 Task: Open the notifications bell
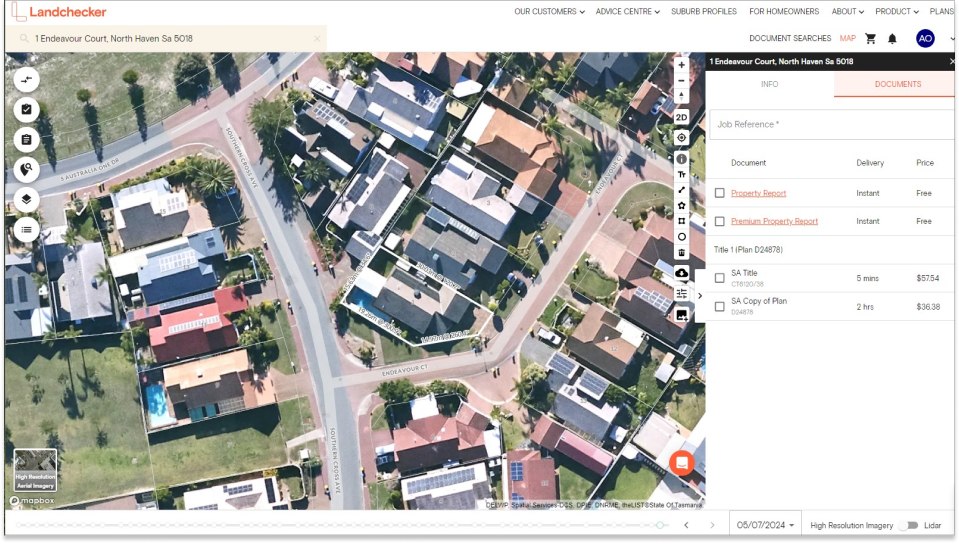(892, 39)
